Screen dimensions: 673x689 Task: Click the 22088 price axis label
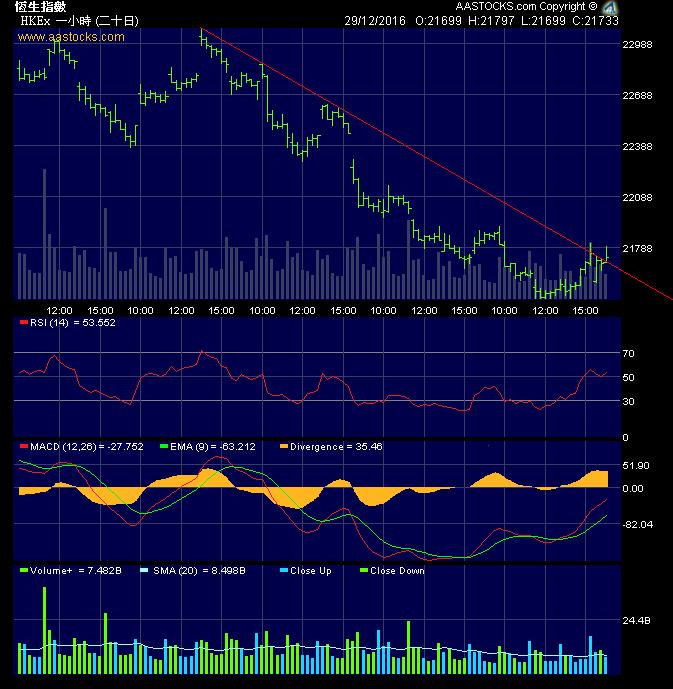(x=637, y=198)
